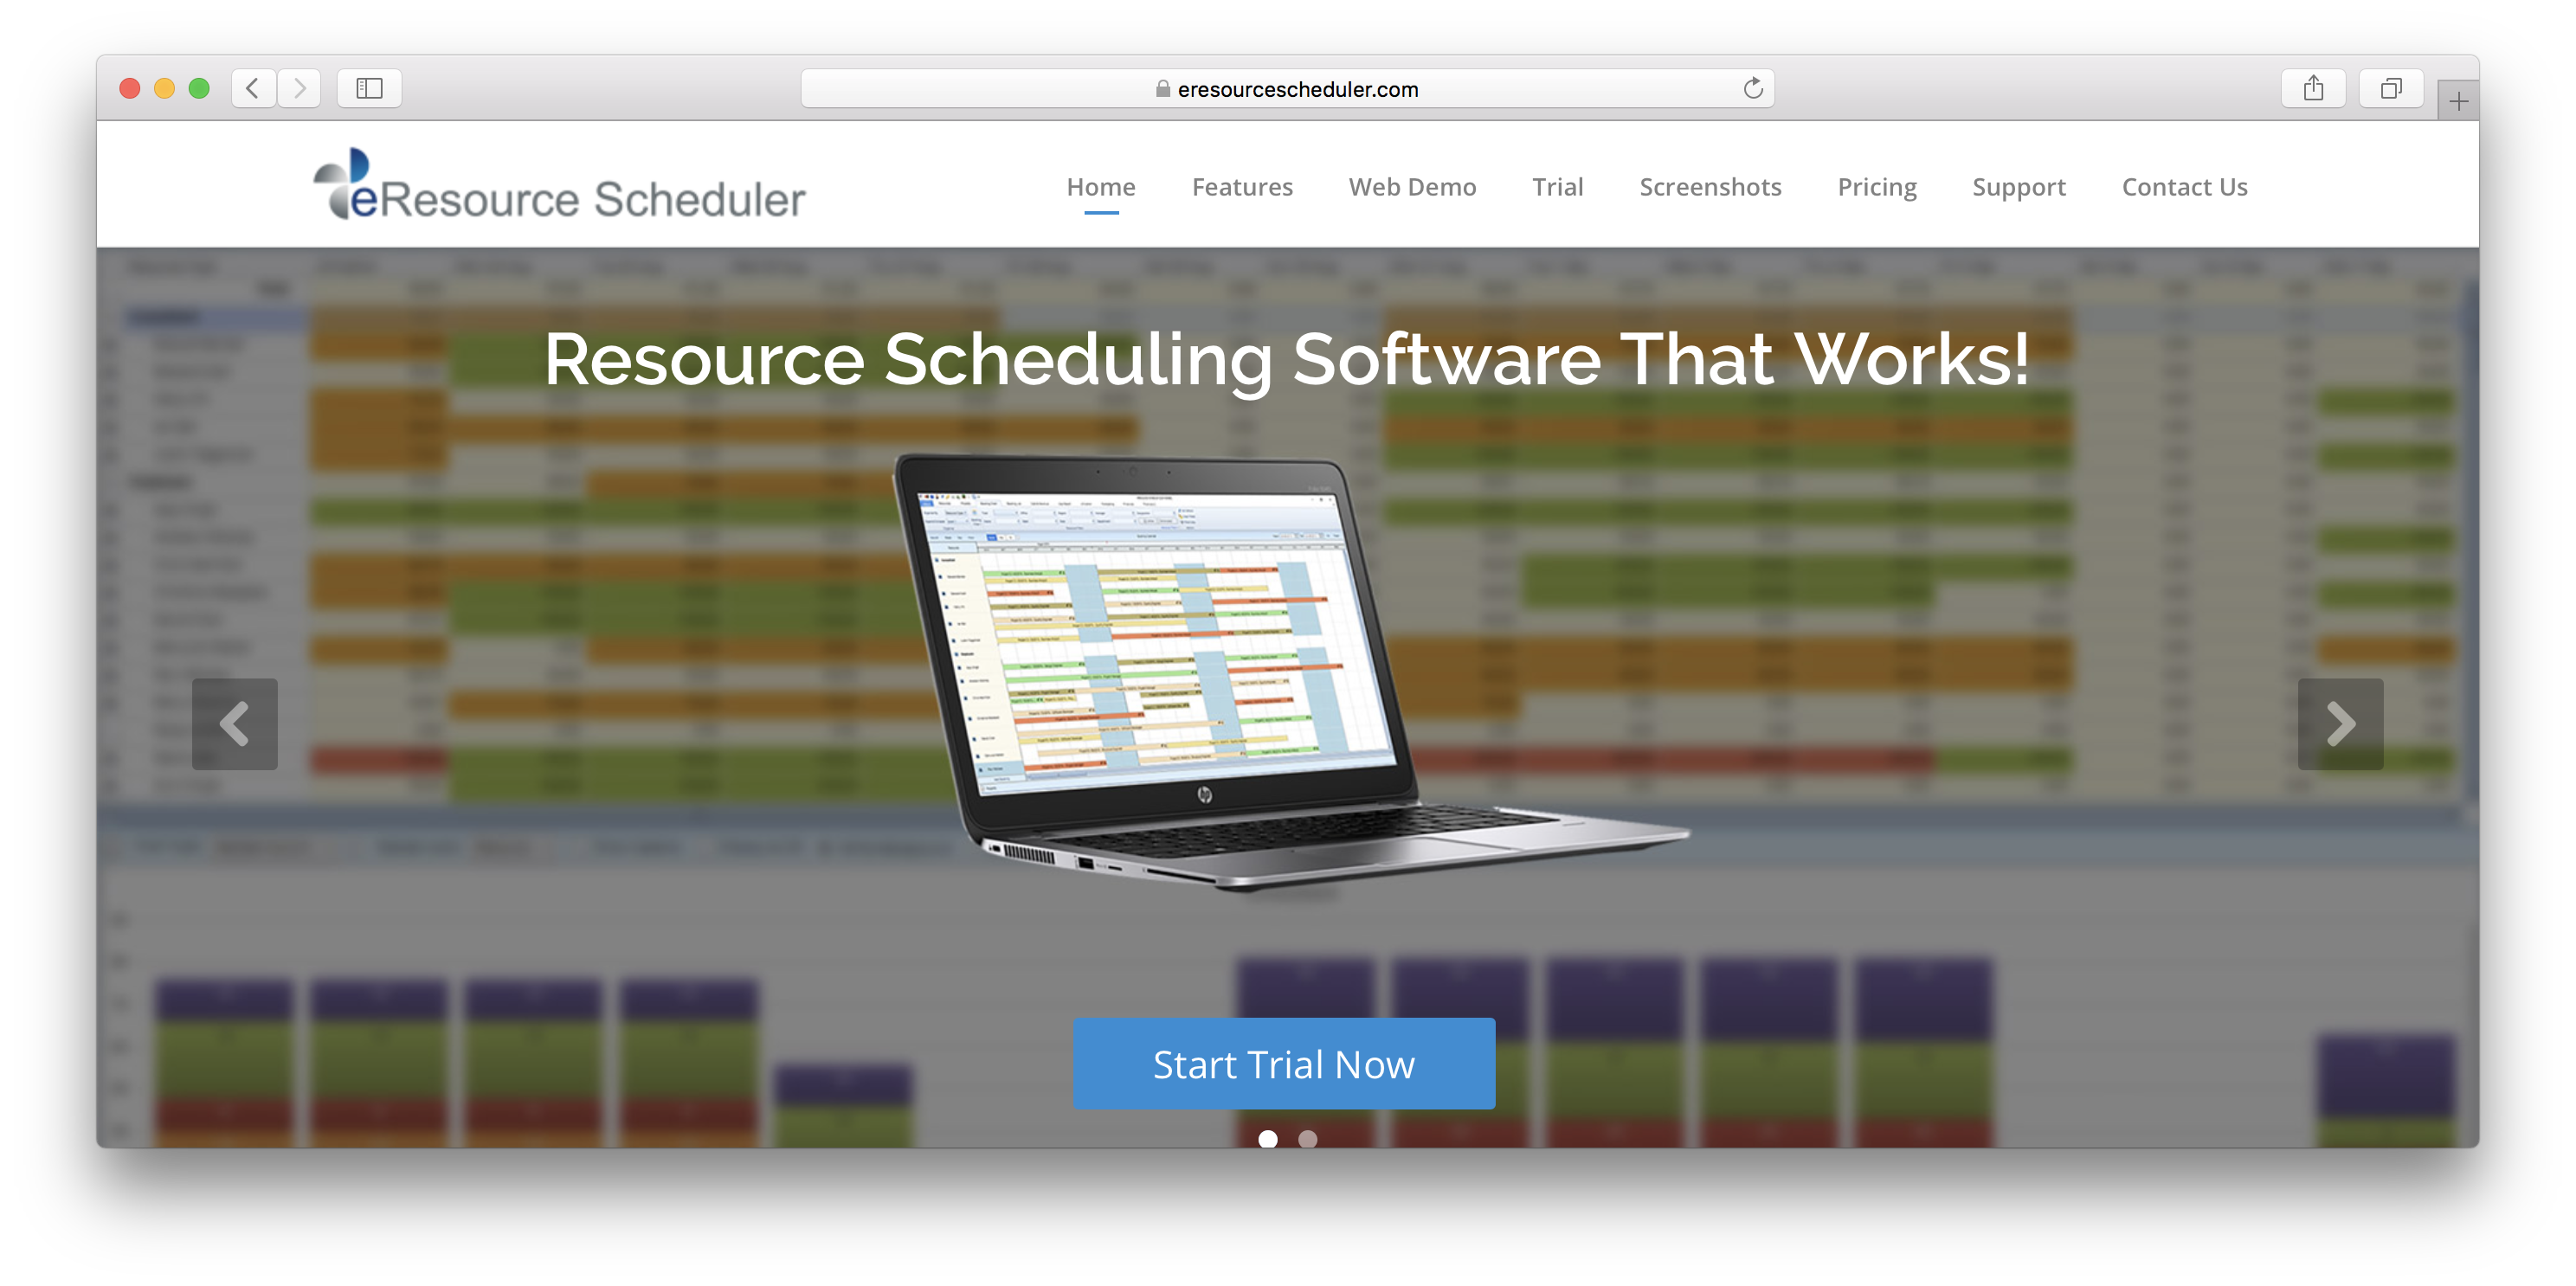Screen dimensions: 2576x1286
Task: Click the Start Trial Now button
Action: coord(1288,1063)
